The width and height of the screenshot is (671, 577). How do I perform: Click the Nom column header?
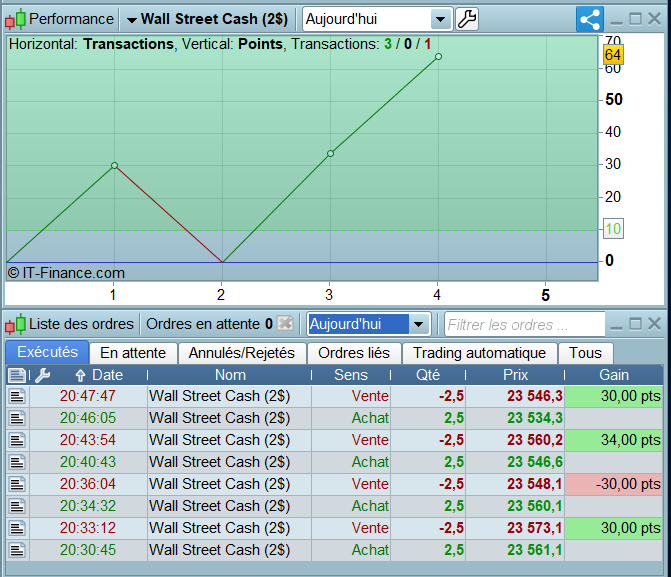230,375
